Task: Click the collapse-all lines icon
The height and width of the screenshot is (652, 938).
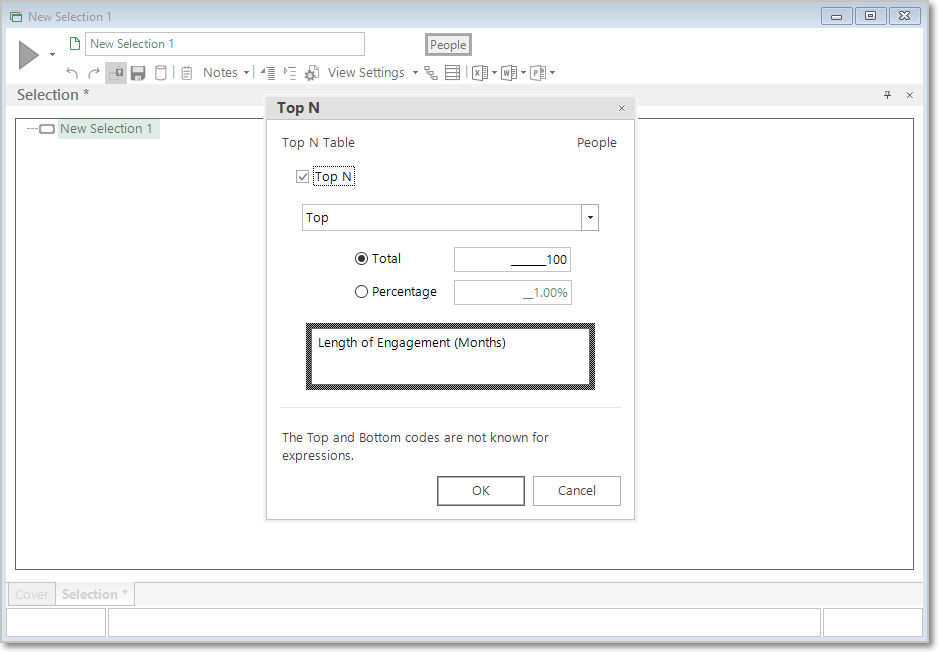Action: (268, 73)
